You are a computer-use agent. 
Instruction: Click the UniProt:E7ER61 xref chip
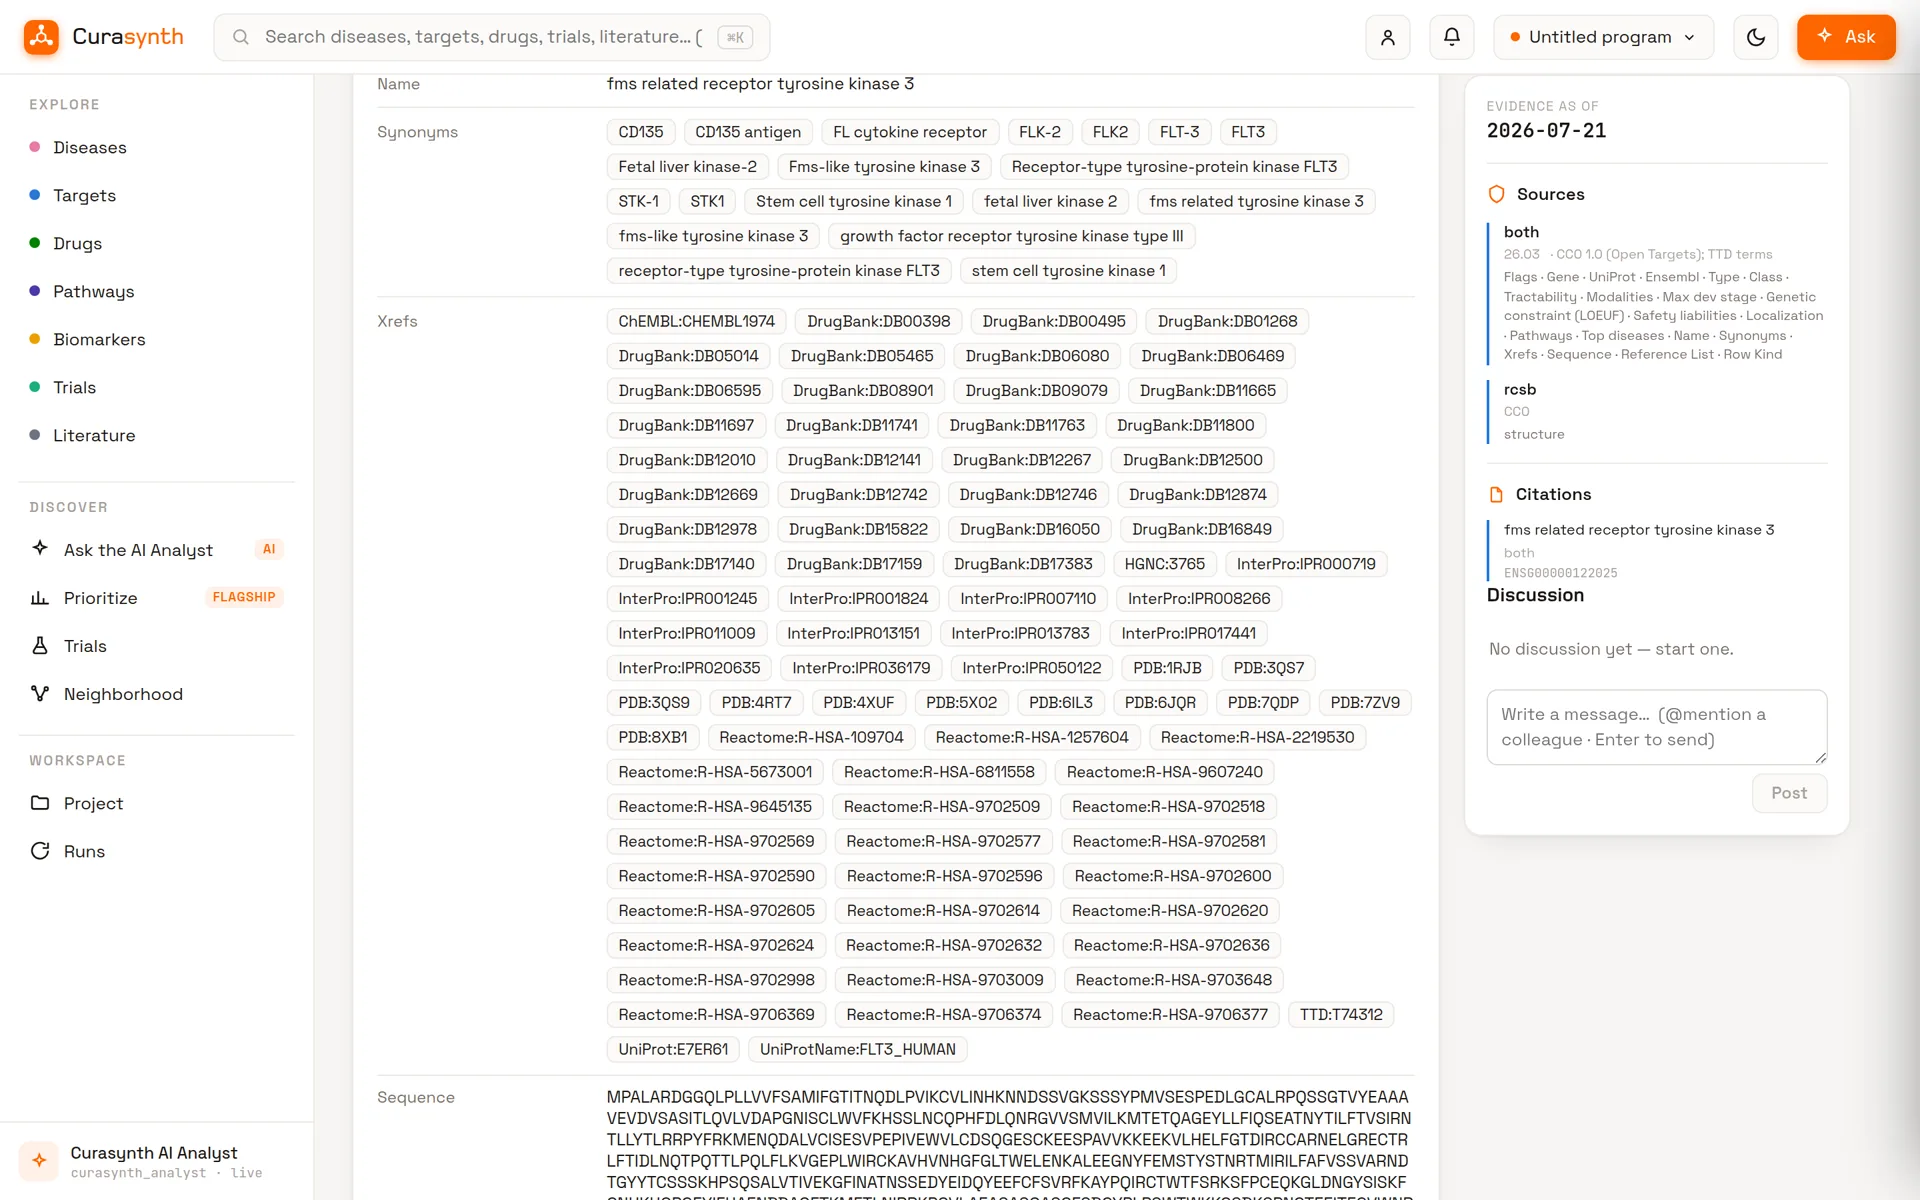(673, 1049)
